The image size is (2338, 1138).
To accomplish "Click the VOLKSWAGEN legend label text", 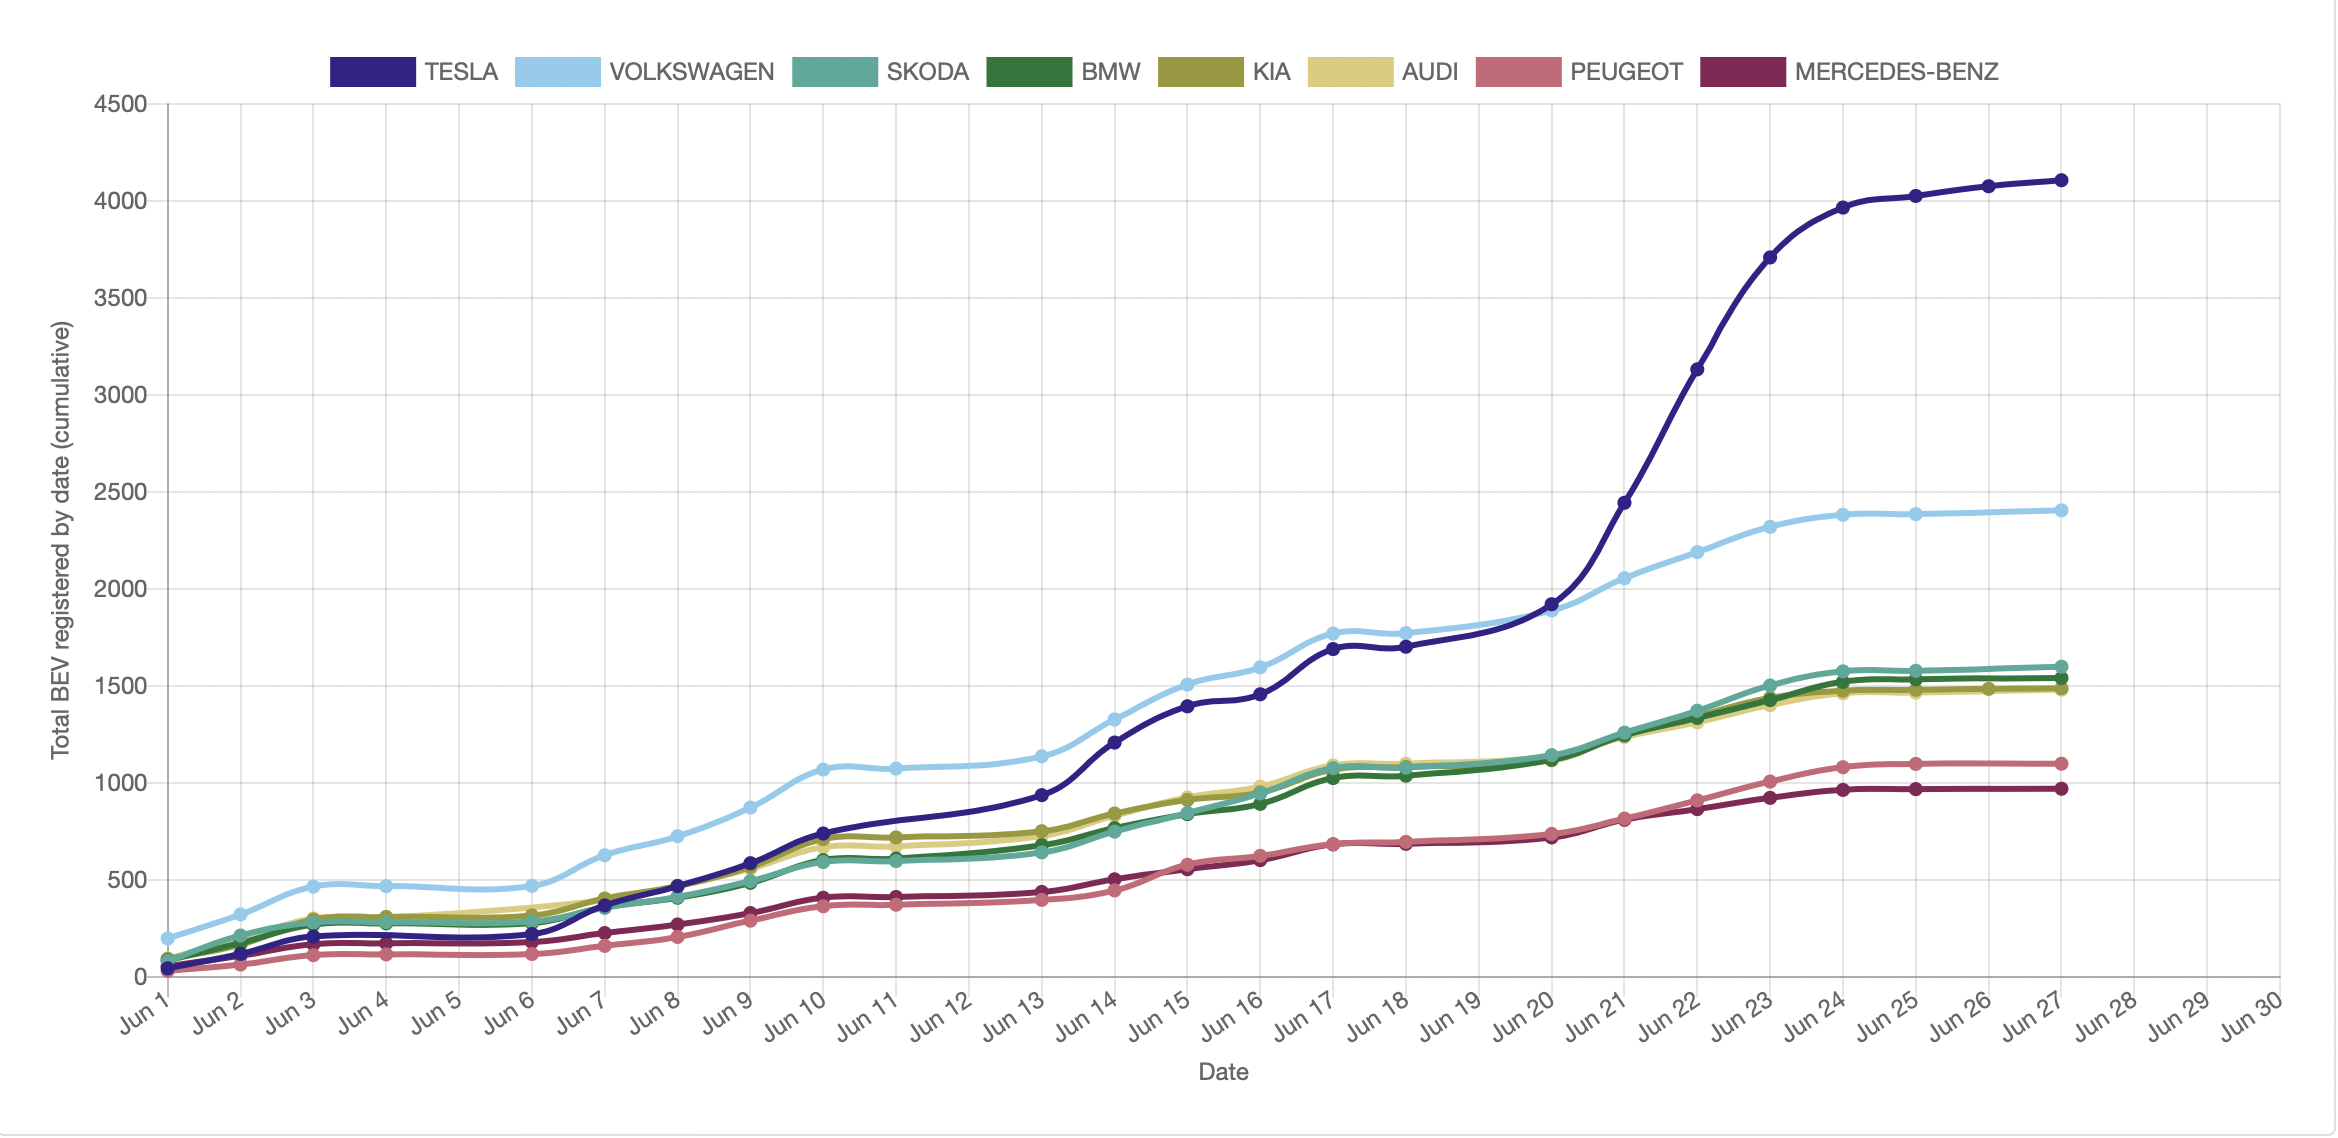I will click(691, 72).
